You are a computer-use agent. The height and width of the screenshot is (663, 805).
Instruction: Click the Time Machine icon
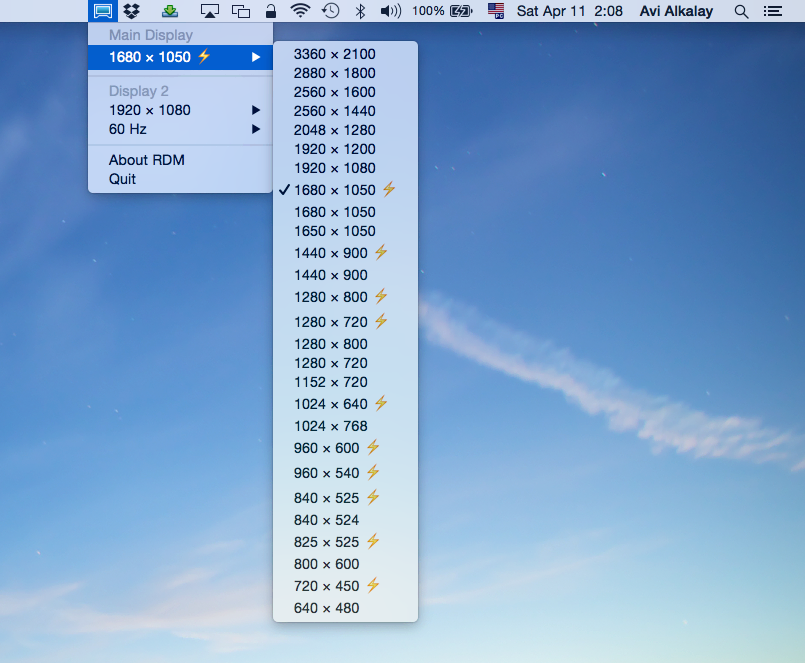click(x=330, y=11)
